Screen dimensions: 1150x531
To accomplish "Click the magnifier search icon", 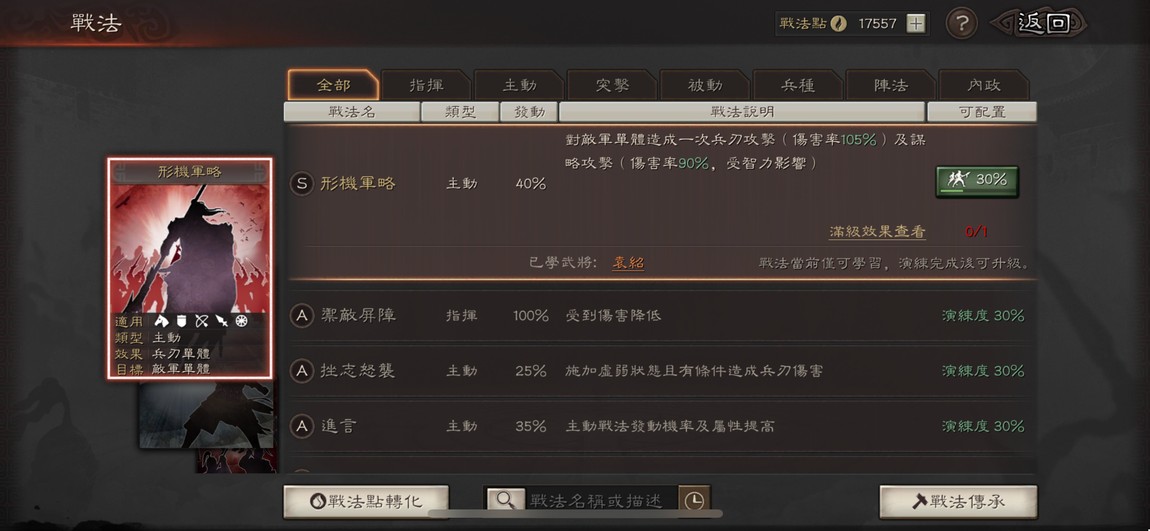I will (505, 500).
